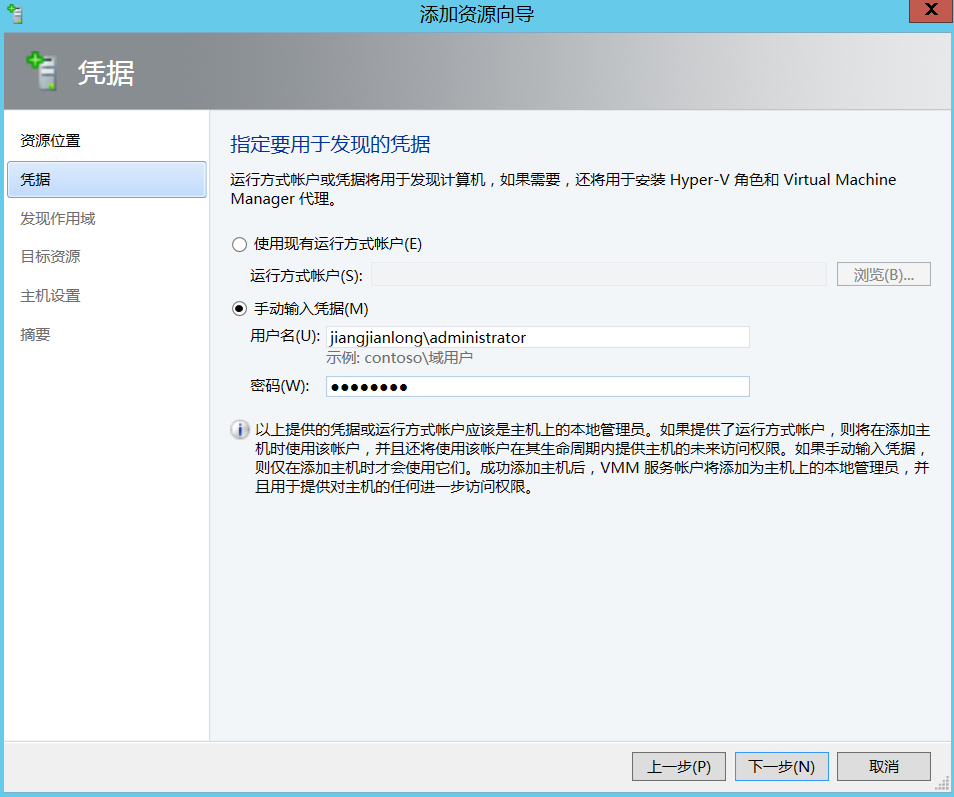Screen dimensions: 954x797
Task: Click the server icon beside the 凭据 header
Action: click(x=43, y=71)
